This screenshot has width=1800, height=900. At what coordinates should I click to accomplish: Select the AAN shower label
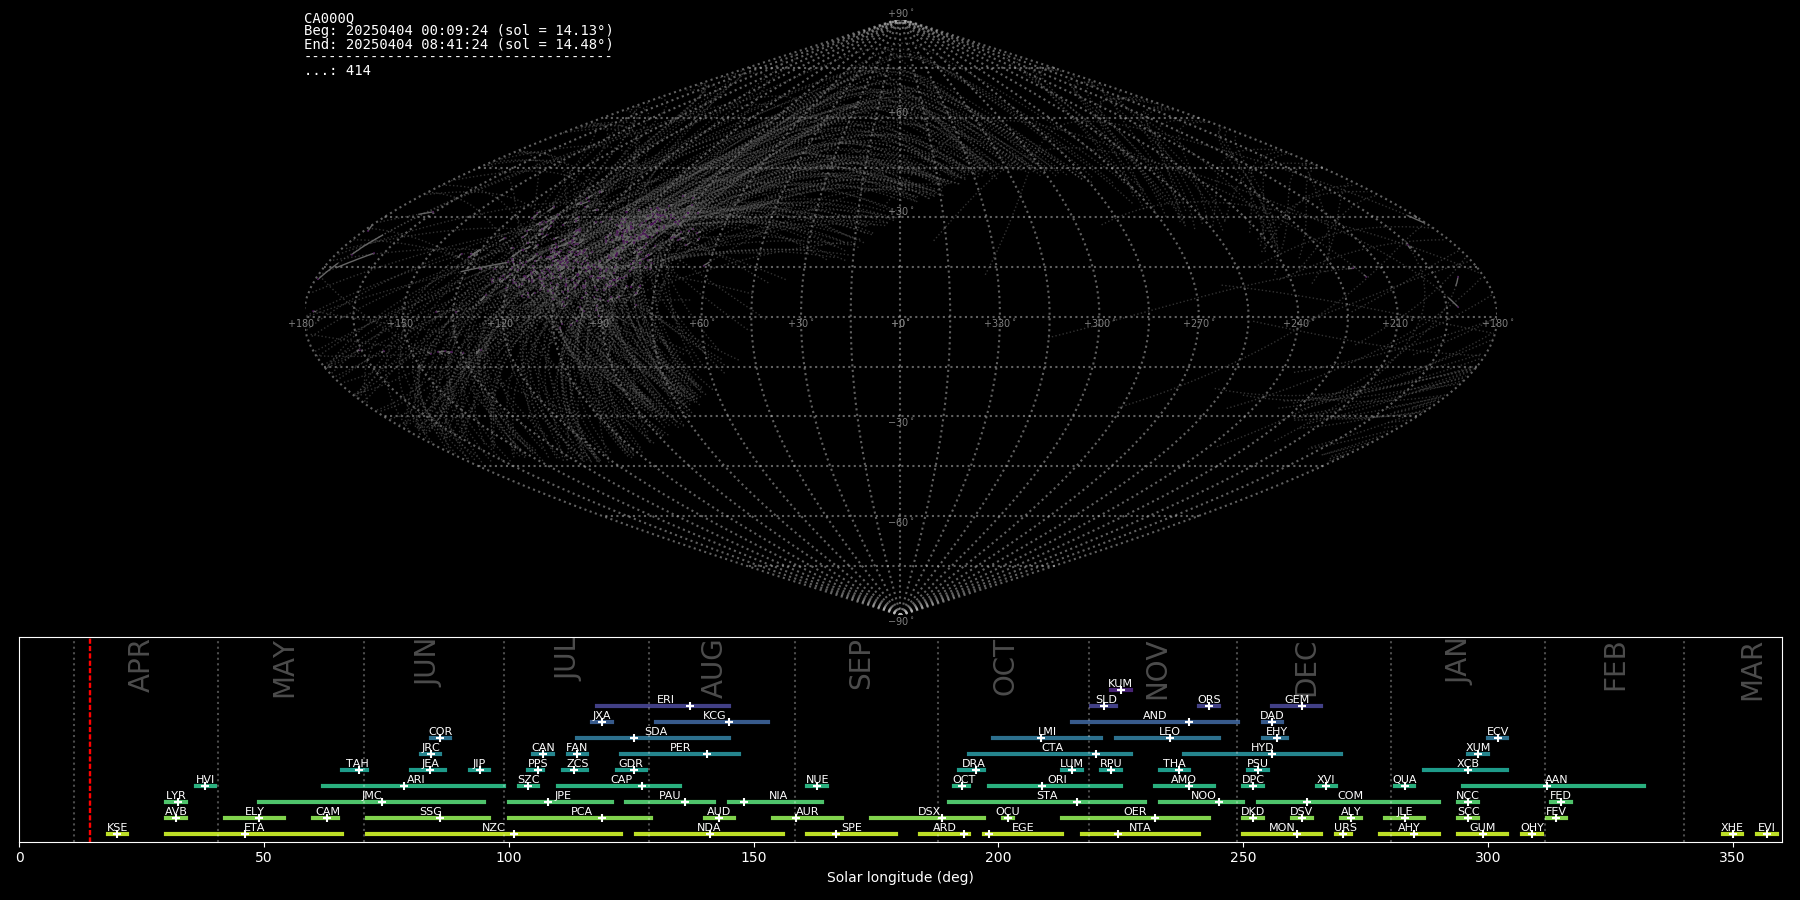(1556, 780)
